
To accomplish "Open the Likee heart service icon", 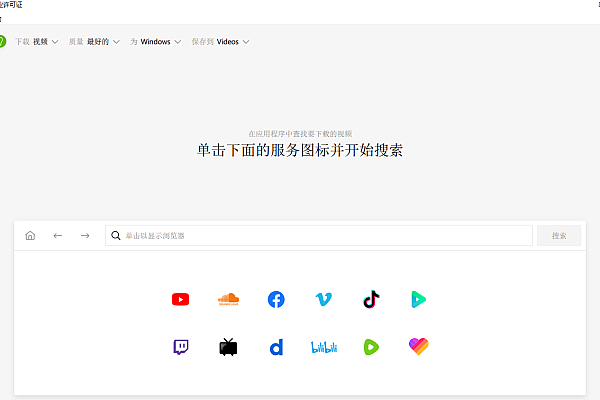I will tap(419, 346).
